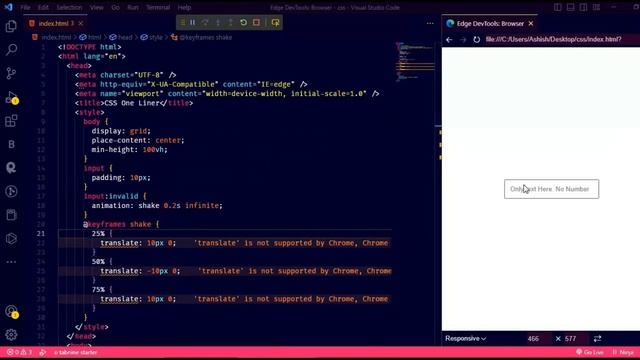The height and width of the screenshot is (360, 640).
Task: Click the index.html breadcrumb
Action: (x=52, y=37)
